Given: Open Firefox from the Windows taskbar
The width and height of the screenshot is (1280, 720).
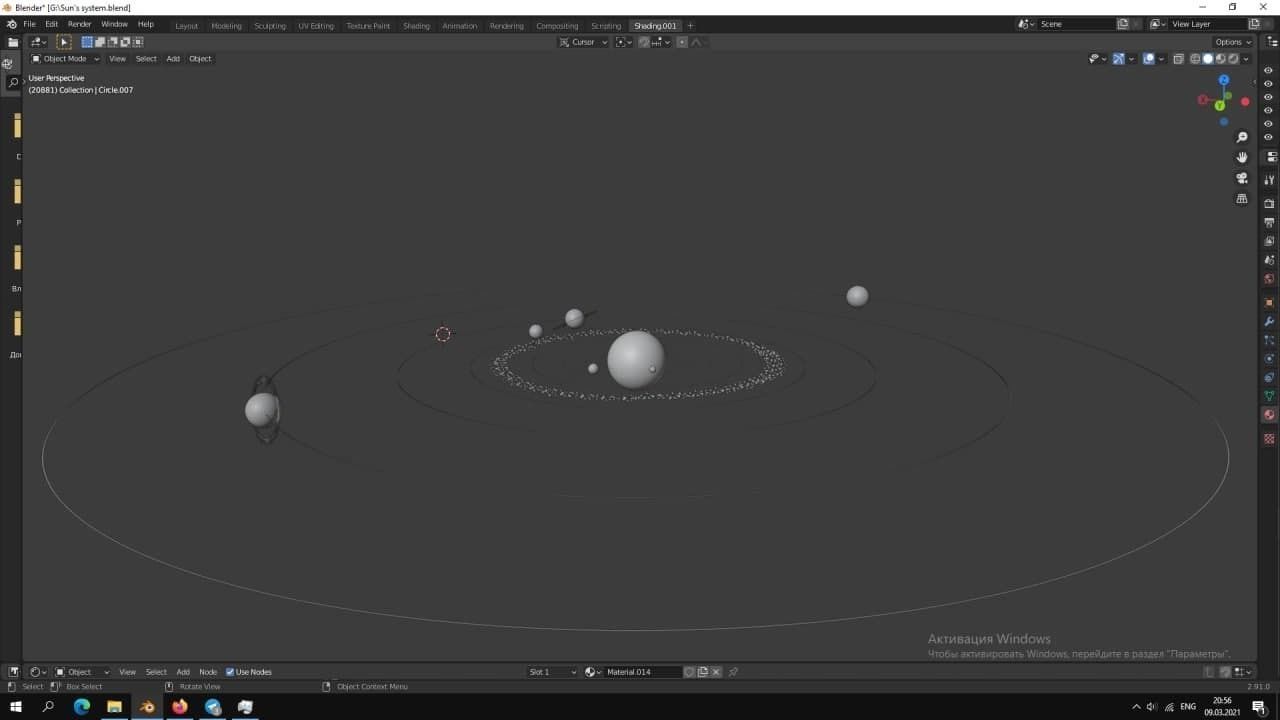Looking at the screenshot, I should (x=180, y=707).
